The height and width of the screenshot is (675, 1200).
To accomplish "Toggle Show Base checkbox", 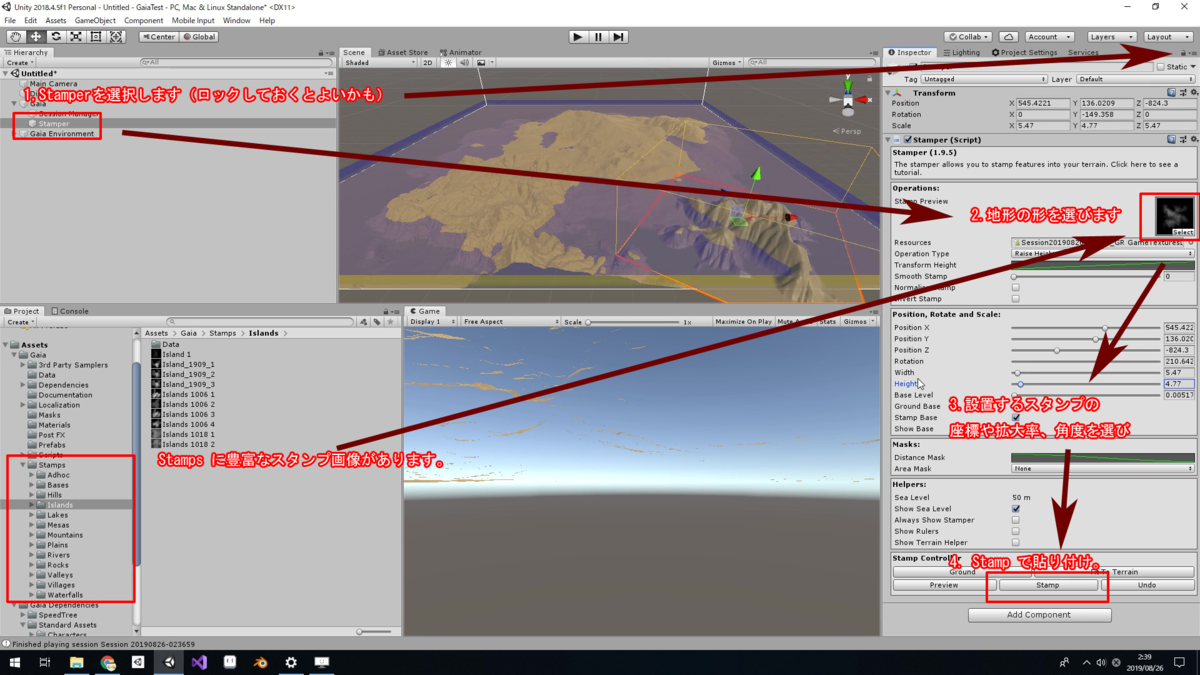I will pos(1016,429).
